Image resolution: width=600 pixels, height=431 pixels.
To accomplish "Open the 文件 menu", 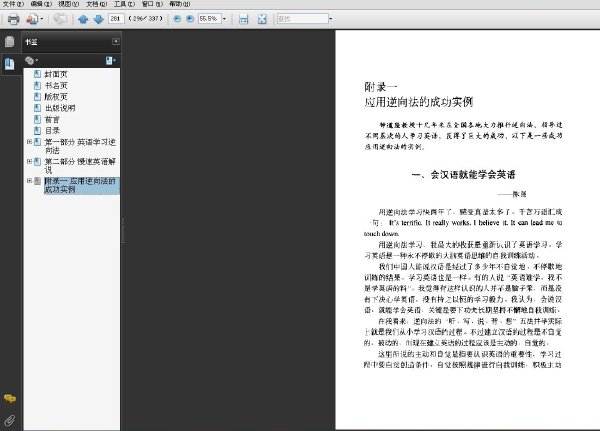I will [13, 4].
